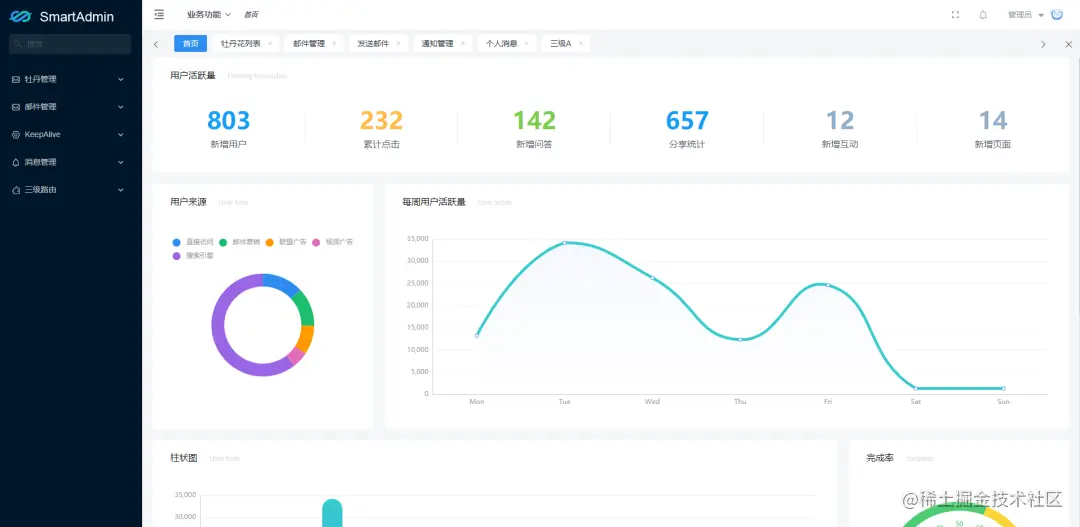This screenshot has width=1080, height=527.
Task: Switch to the 首页 tab
Action: click(x=191, y=43)
